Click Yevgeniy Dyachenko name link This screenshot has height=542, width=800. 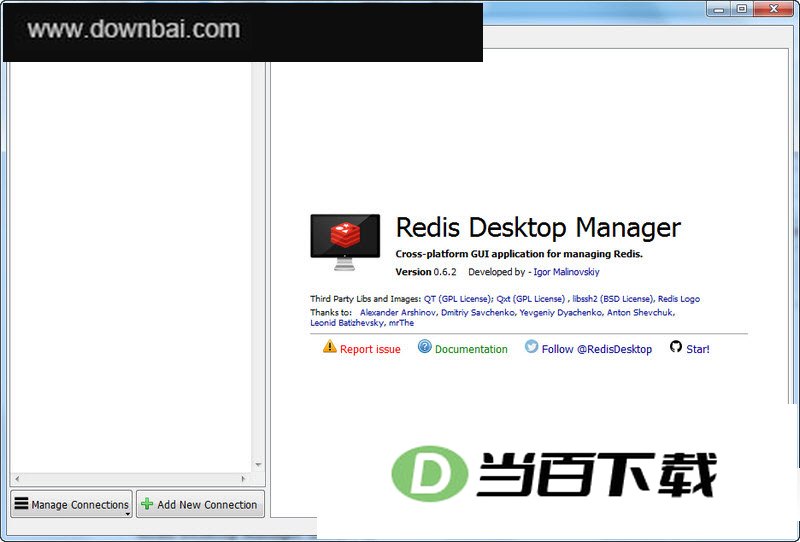(x=561, y=312)
